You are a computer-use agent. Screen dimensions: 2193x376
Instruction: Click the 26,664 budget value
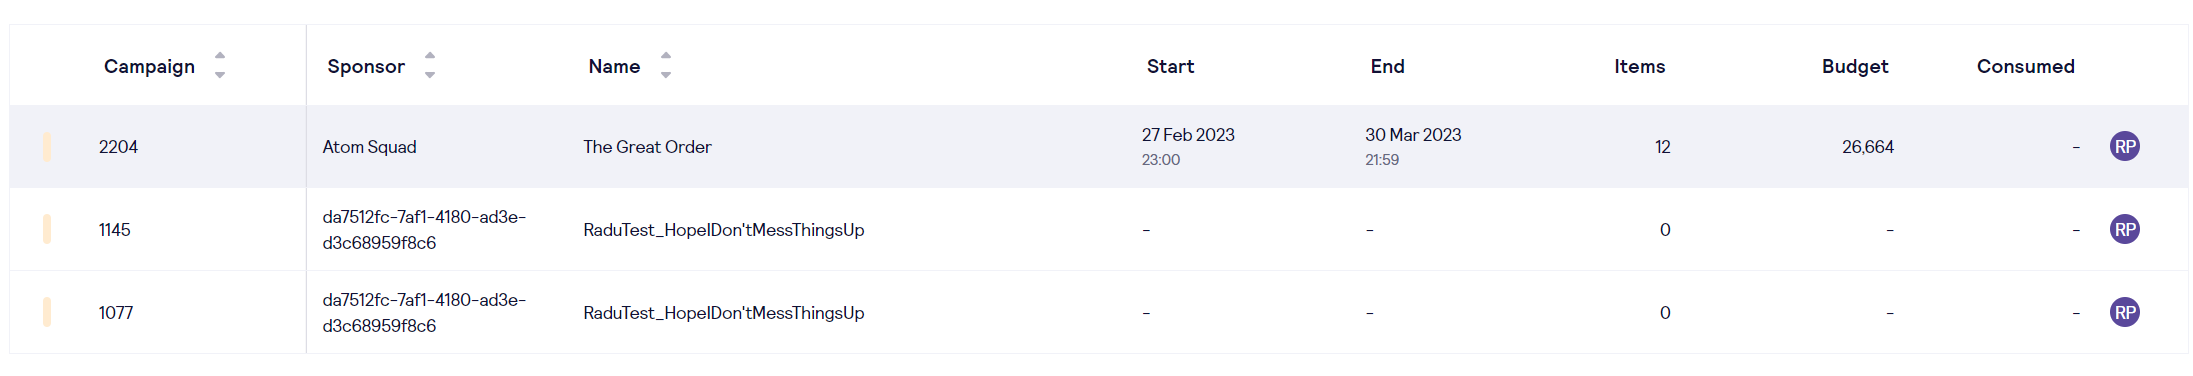point(1868,147)
